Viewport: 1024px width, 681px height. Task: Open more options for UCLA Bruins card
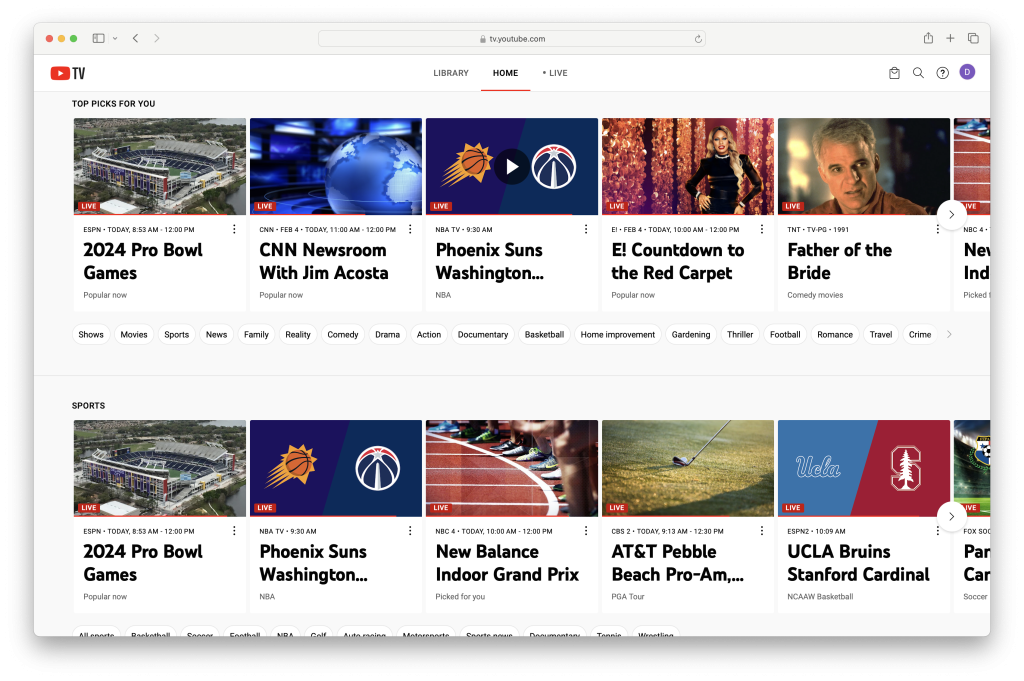coord(938,531)
